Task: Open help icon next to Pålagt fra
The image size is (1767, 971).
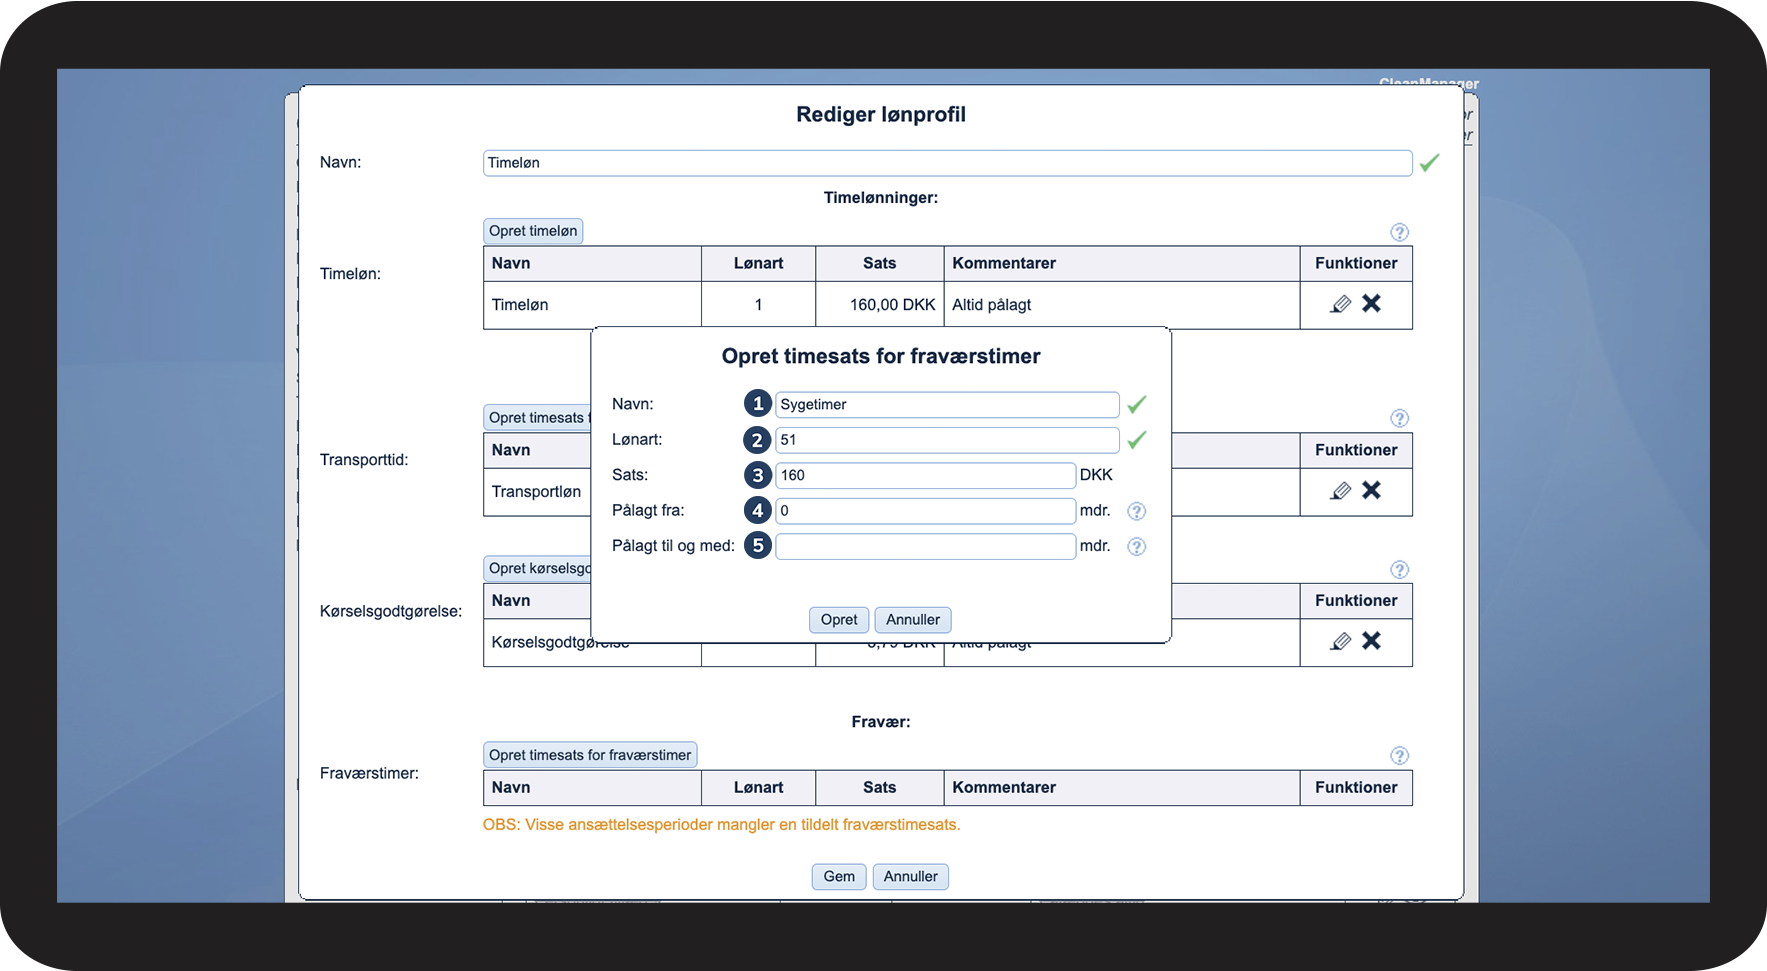Action: click(x=1136, y=511)
